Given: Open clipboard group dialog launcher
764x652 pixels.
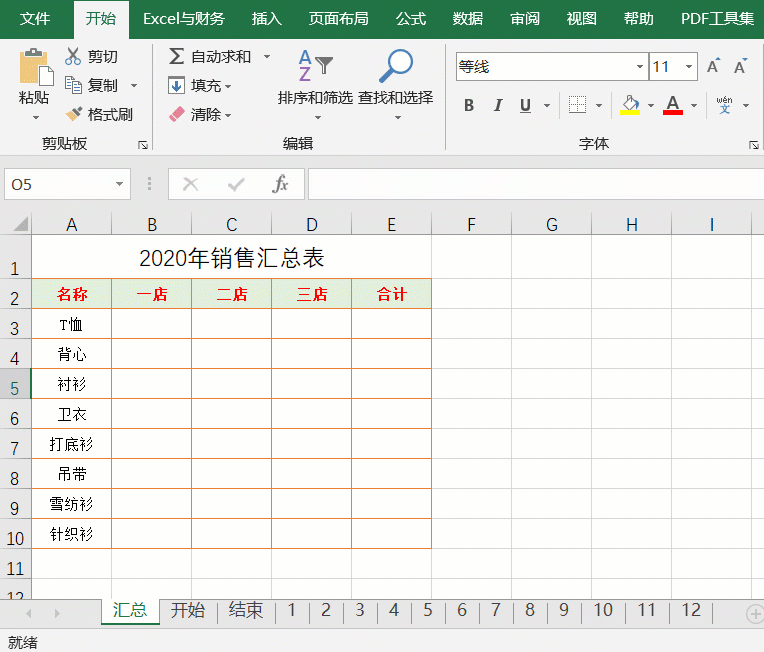Looking at the screenshot, I should (143, 145).
